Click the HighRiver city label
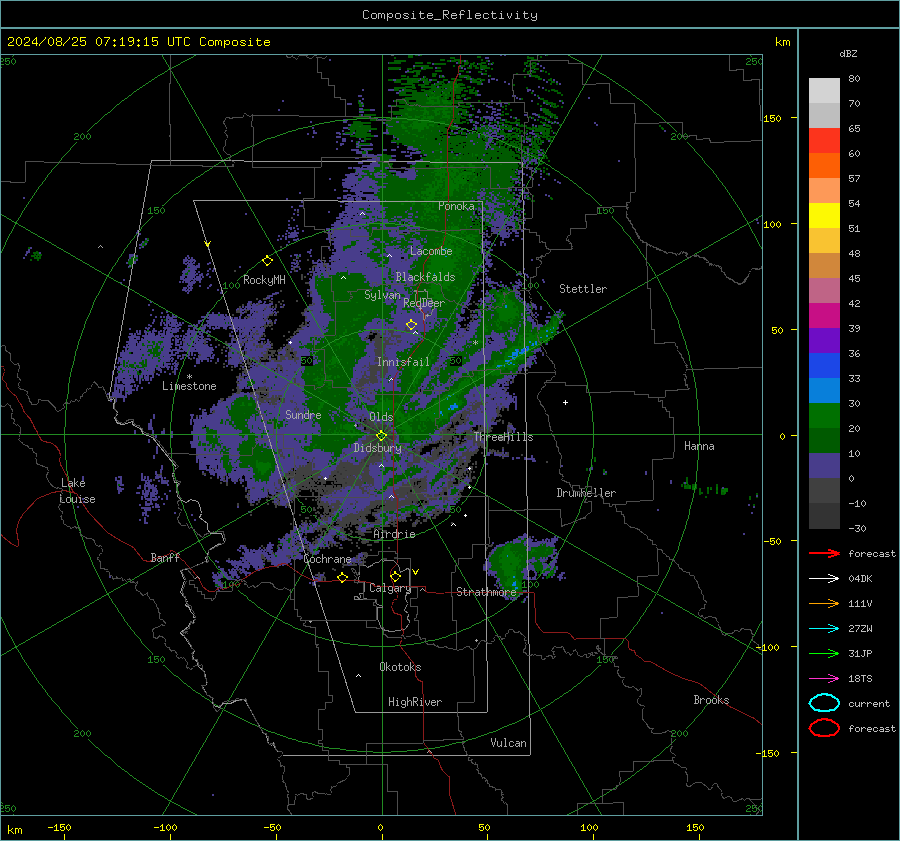Screen dimensions: 900x841 [415, 702]
